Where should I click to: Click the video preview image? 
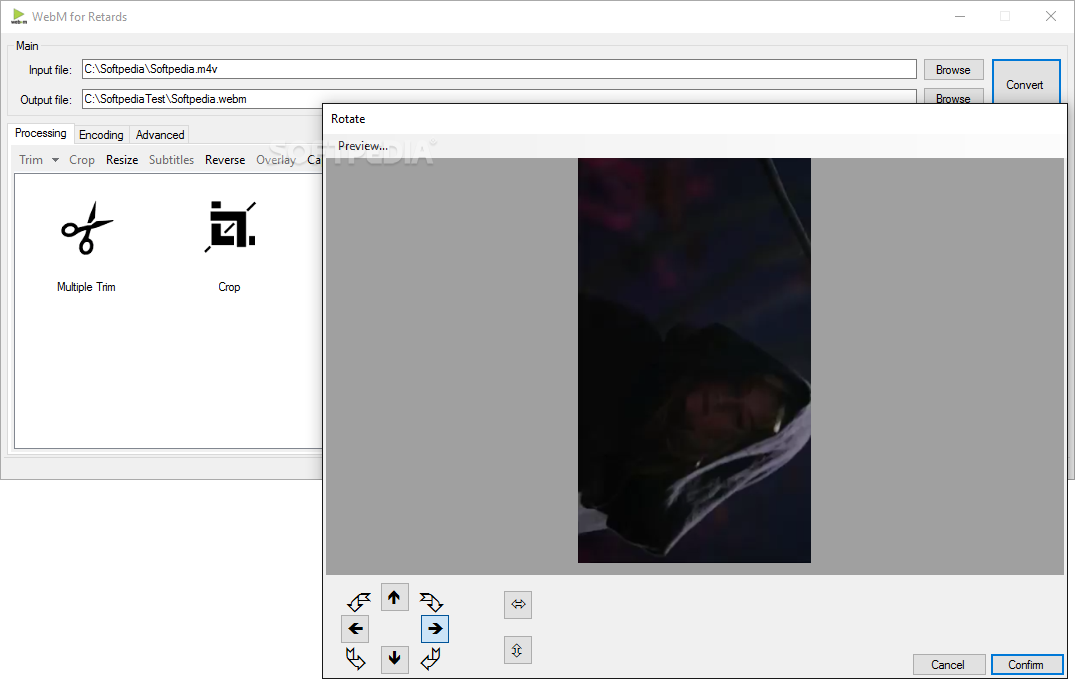[x=694, y=361]
